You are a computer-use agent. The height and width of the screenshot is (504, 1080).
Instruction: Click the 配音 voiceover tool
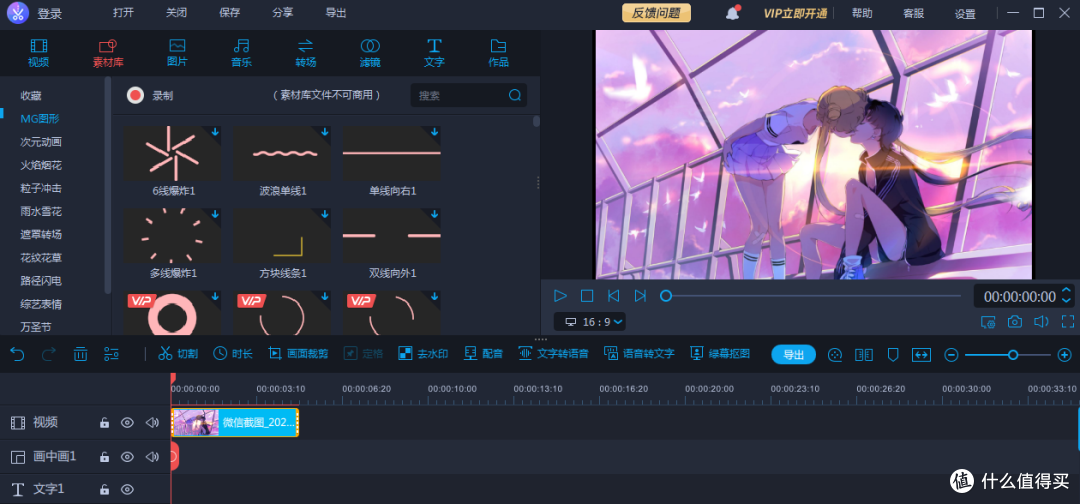click(x=484, y=354)
